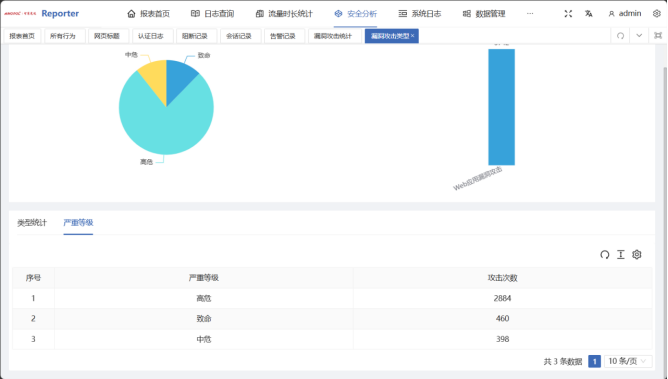The height and width of the screenshot is (379, 668).
Task: Refresh the table data
Action: pyautogui.click(x=605, y=255)
